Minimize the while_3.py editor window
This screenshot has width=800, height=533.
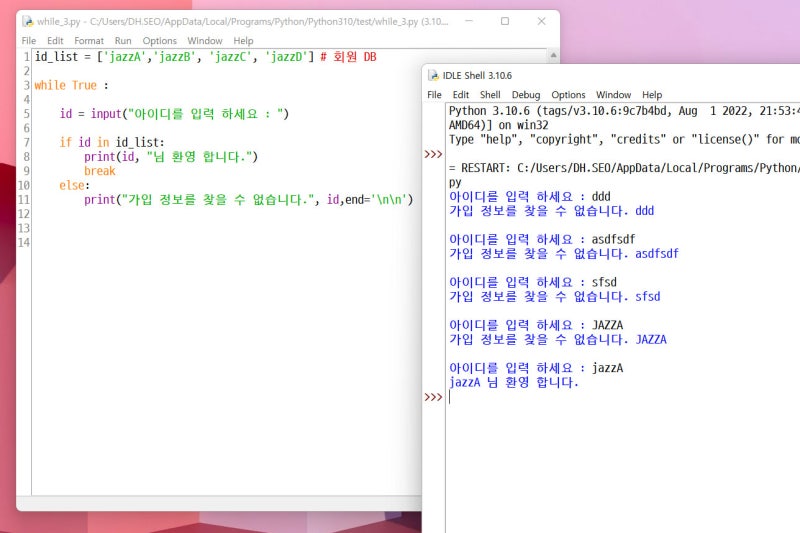click(469, 21)
